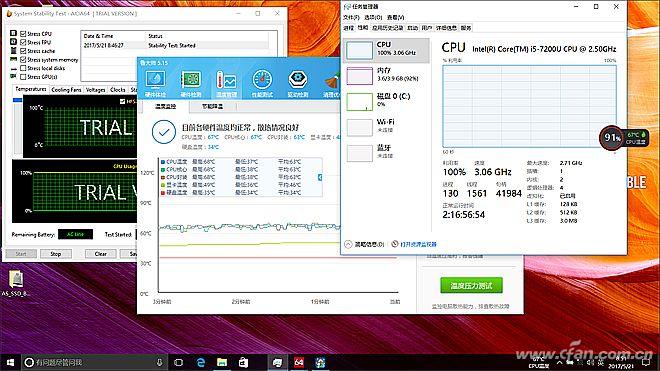Switch to Users tab in Task Manager
The height and width of the screenshot is (371, 660).
[427, 28]
